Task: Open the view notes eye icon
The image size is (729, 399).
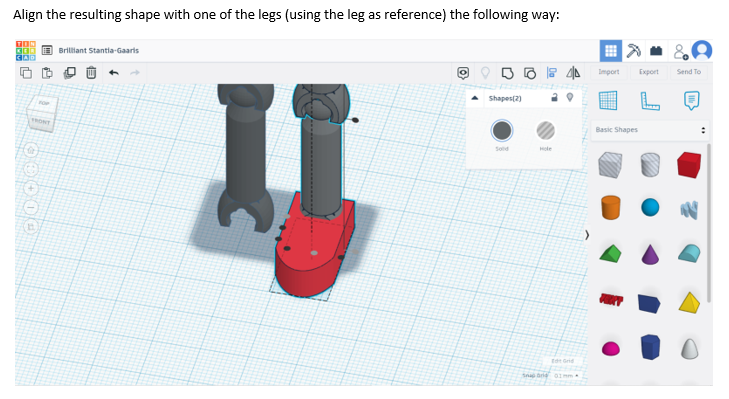Action: (x=463, y=73)
